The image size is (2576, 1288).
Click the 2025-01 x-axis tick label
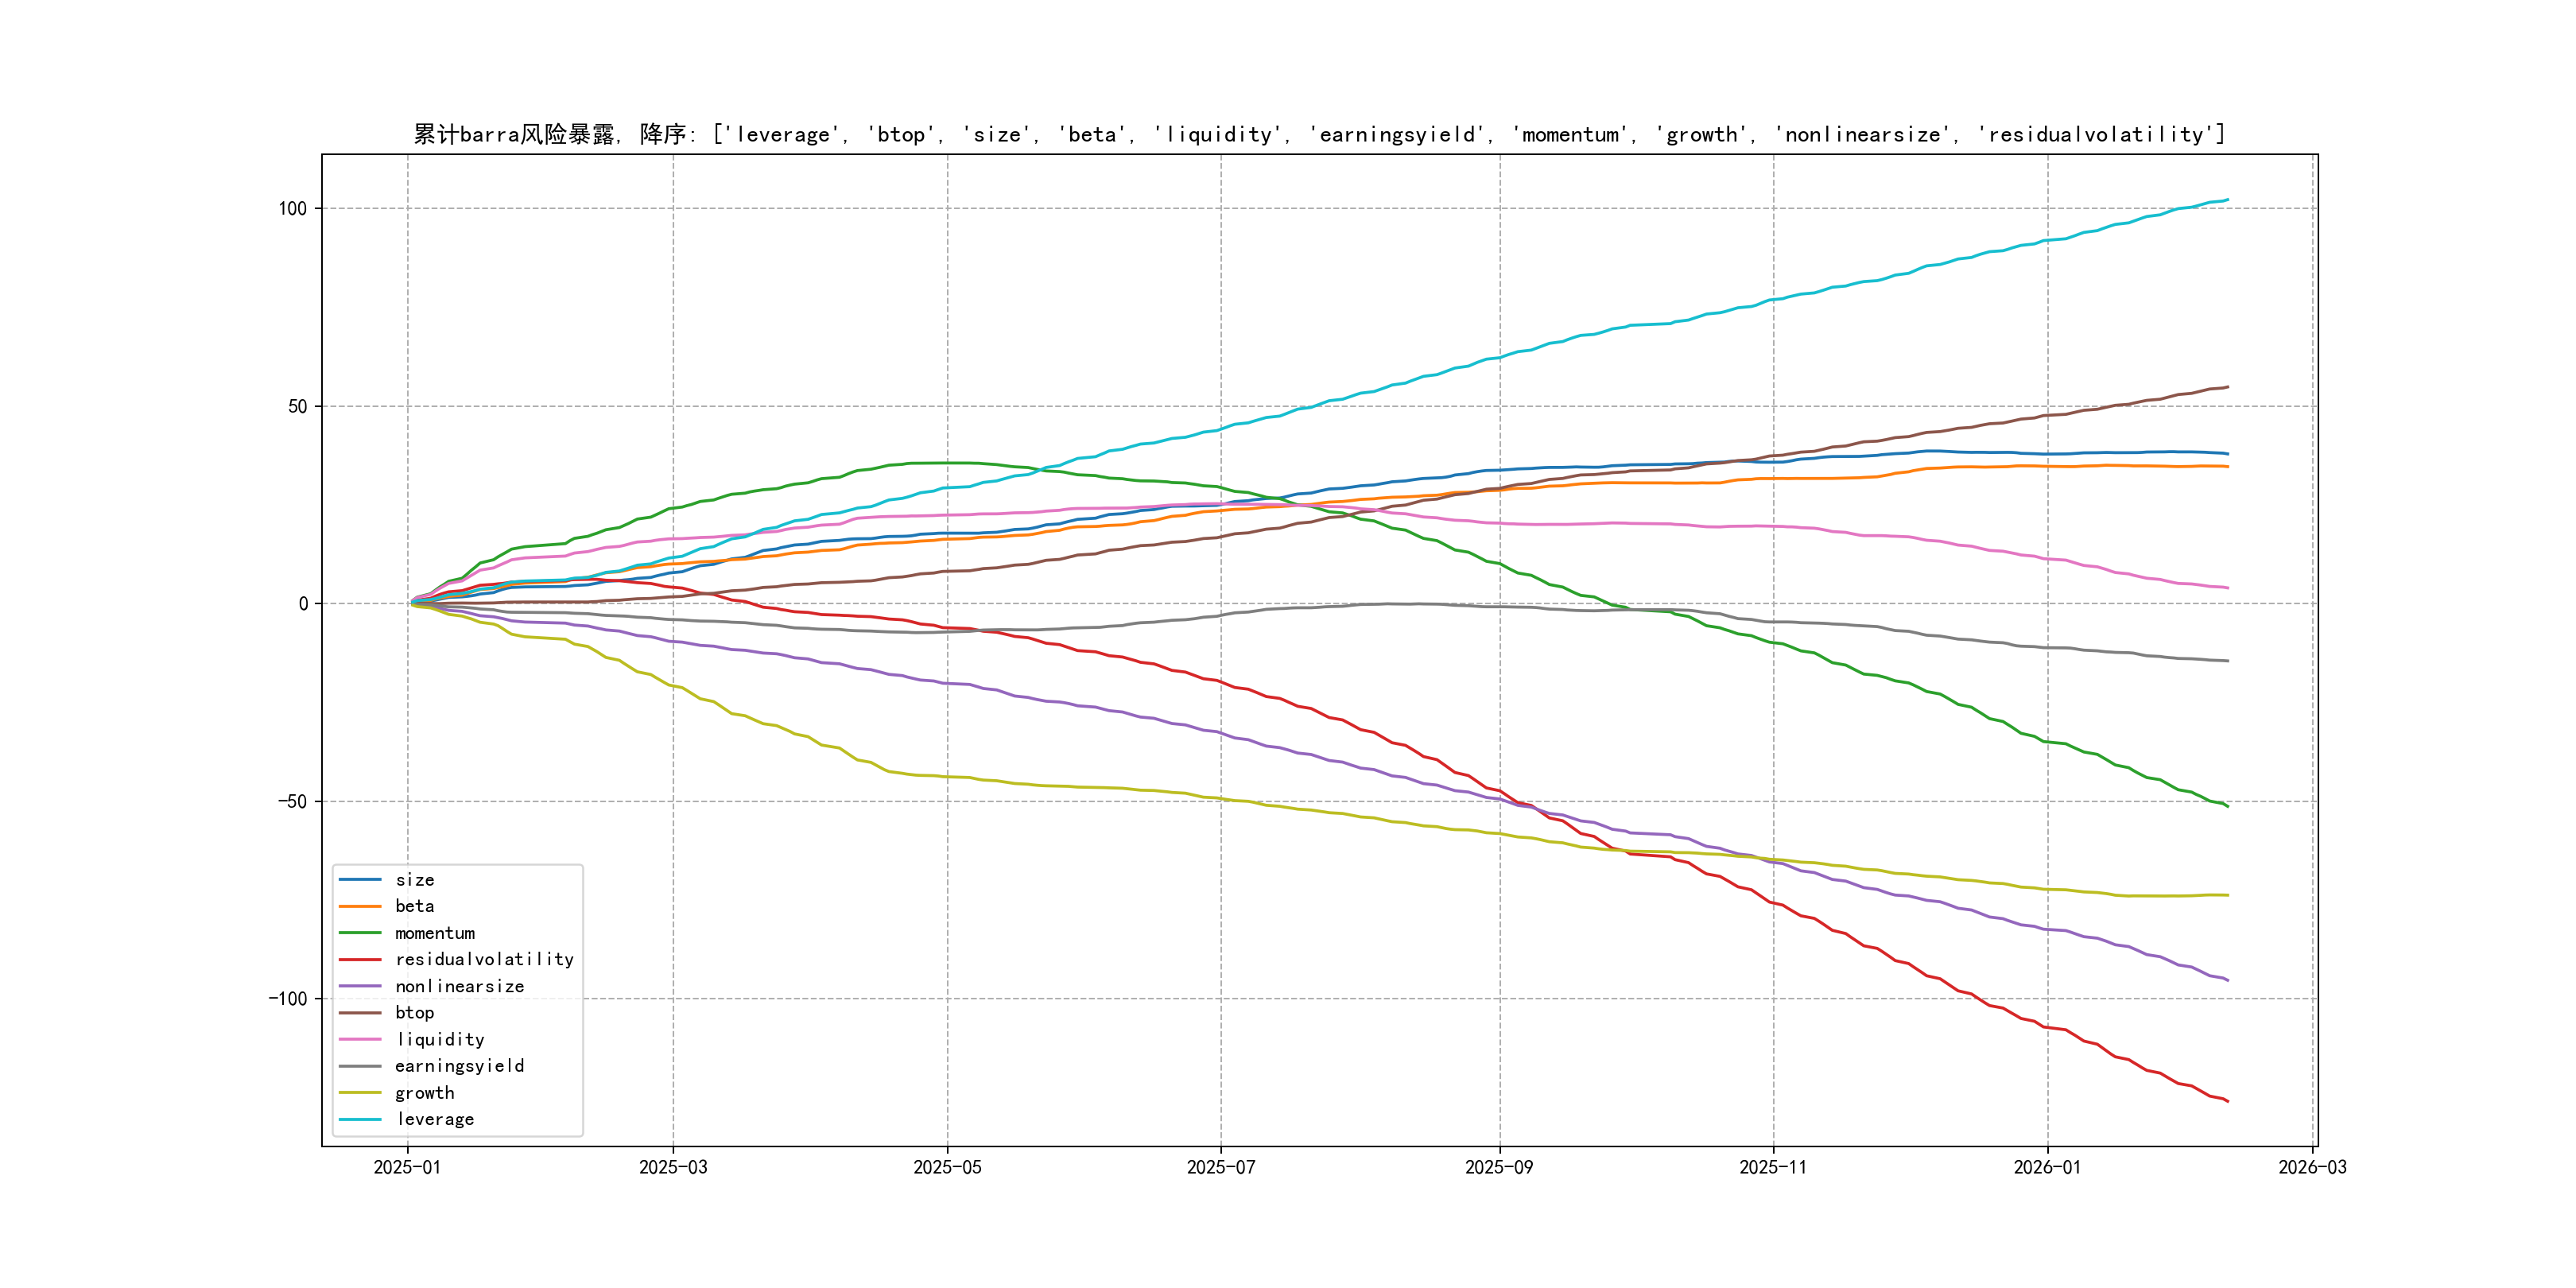click(407, 1167)
